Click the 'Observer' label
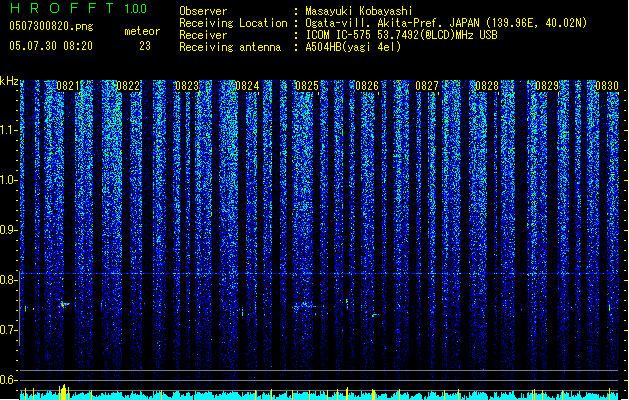Viewport: 629px width, 400px height. (203, 11)
